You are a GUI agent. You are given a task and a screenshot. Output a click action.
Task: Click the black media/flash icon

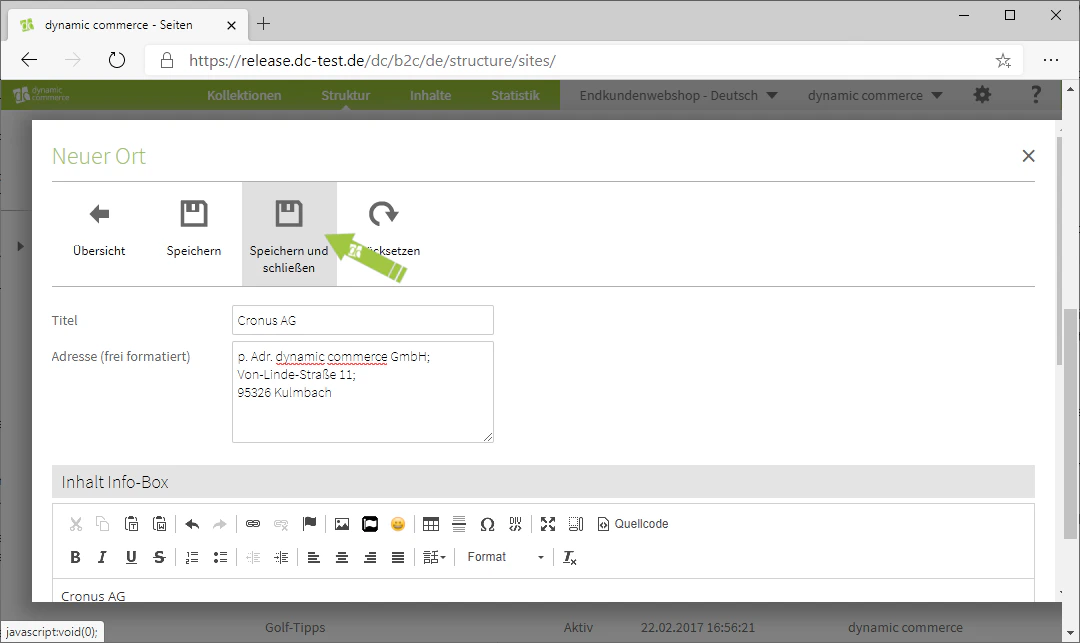370,524
